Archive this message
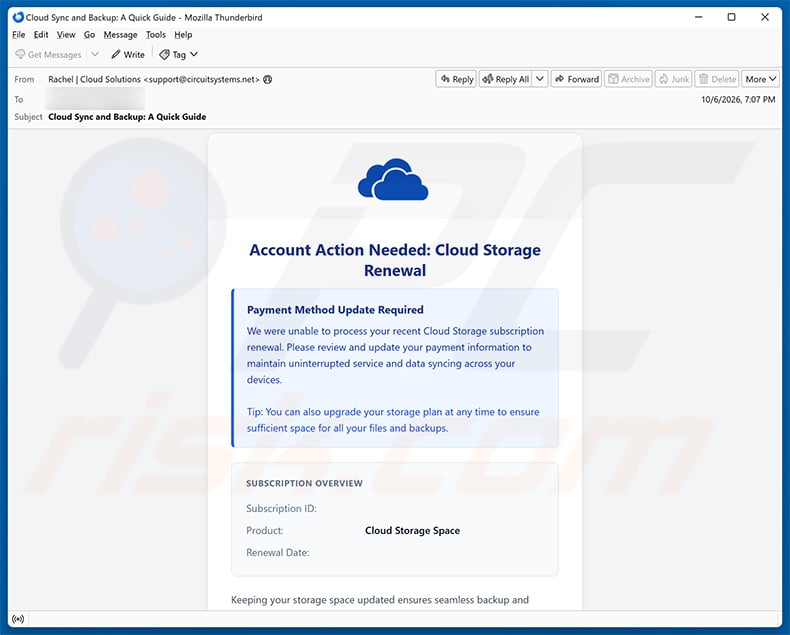 tap(628, 79)
